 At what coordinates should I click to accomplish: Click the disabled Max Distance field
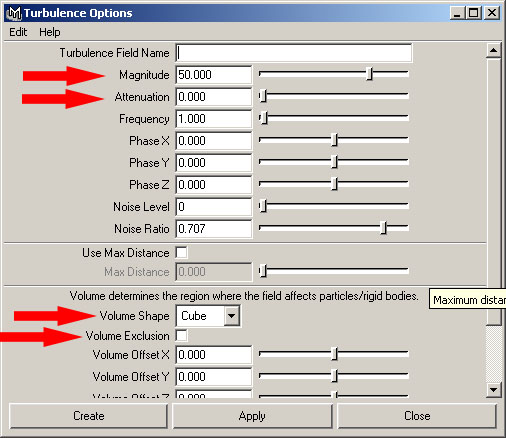click(x=214, y=272)
